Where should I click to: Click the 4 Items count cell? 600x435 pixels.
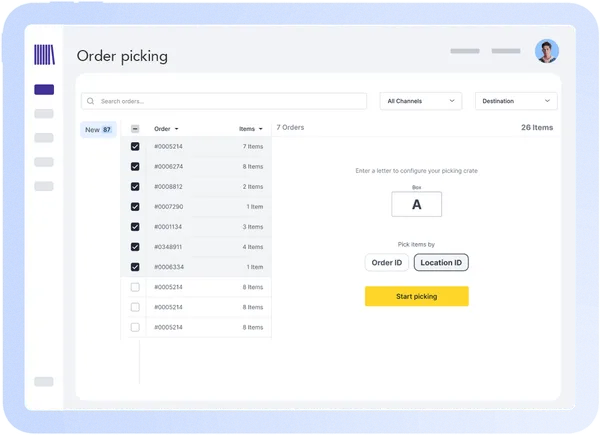253,247
